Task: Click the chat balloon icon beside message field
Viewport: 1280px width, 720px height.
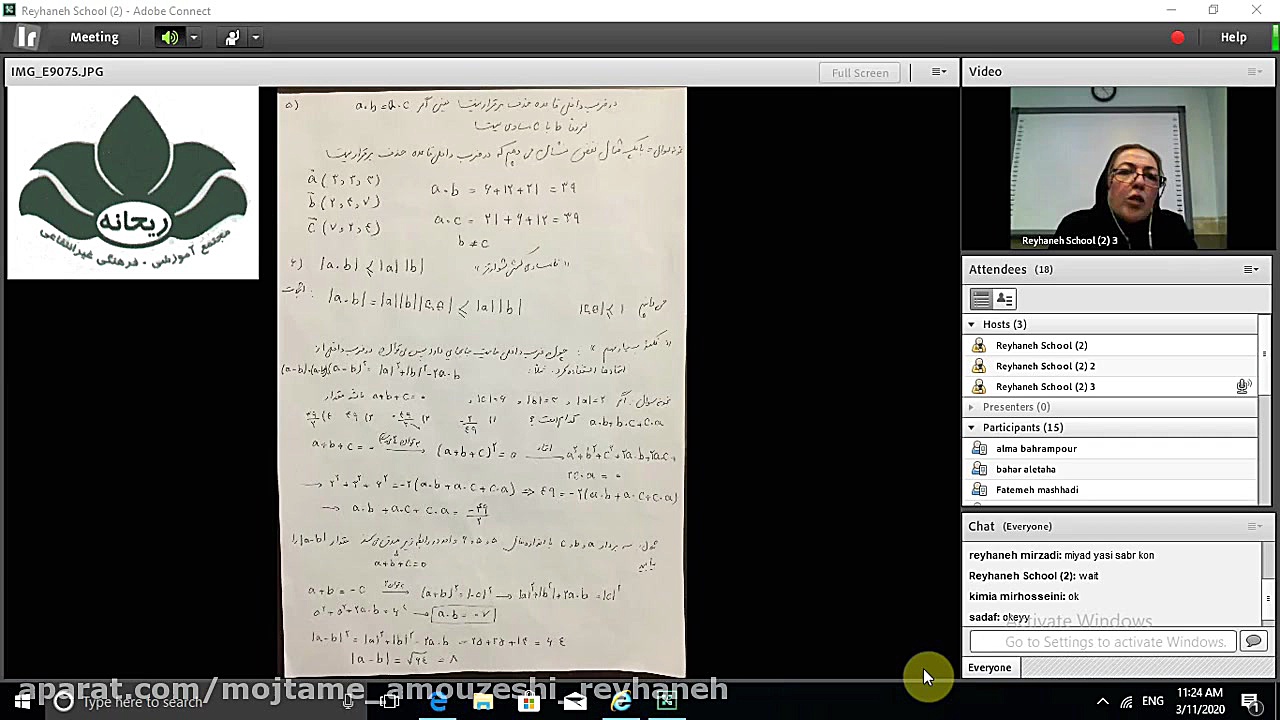Action: [1254, 641]
